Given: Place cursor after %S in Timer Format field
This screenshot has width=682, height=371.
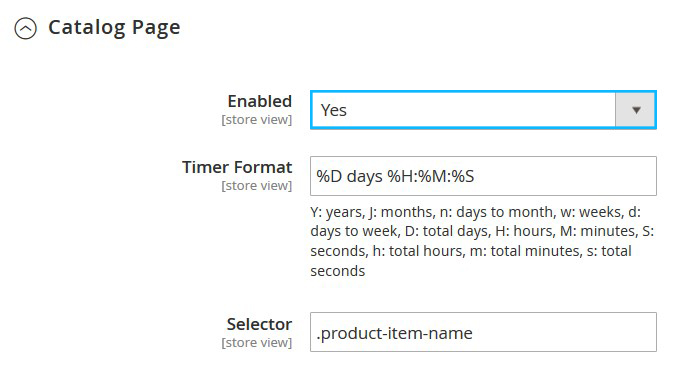Looking at the screenshot, I should pyautogui.click(x=475, y=177).
